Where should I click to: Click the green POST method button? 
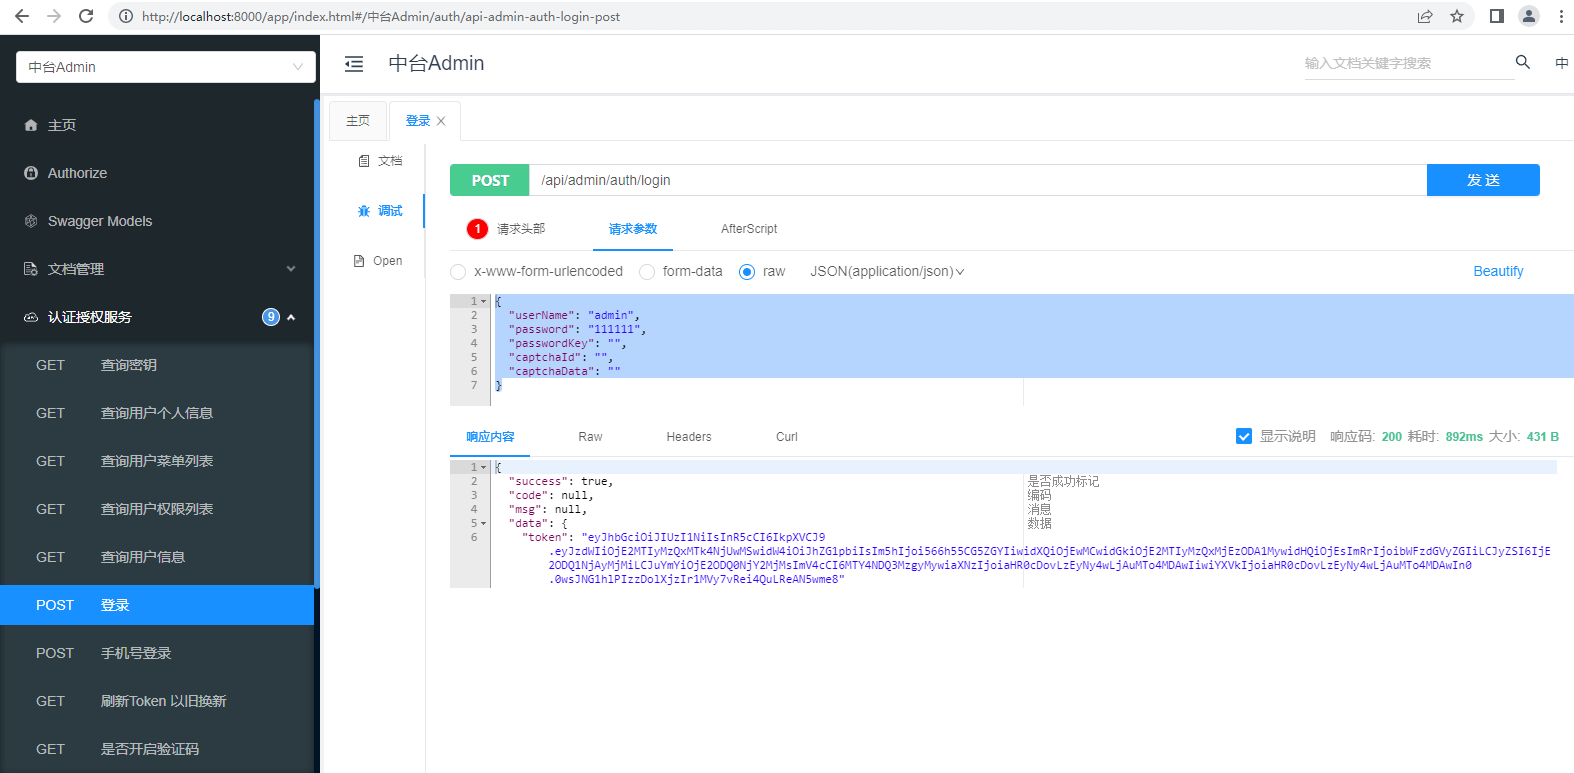pos(490,180)
